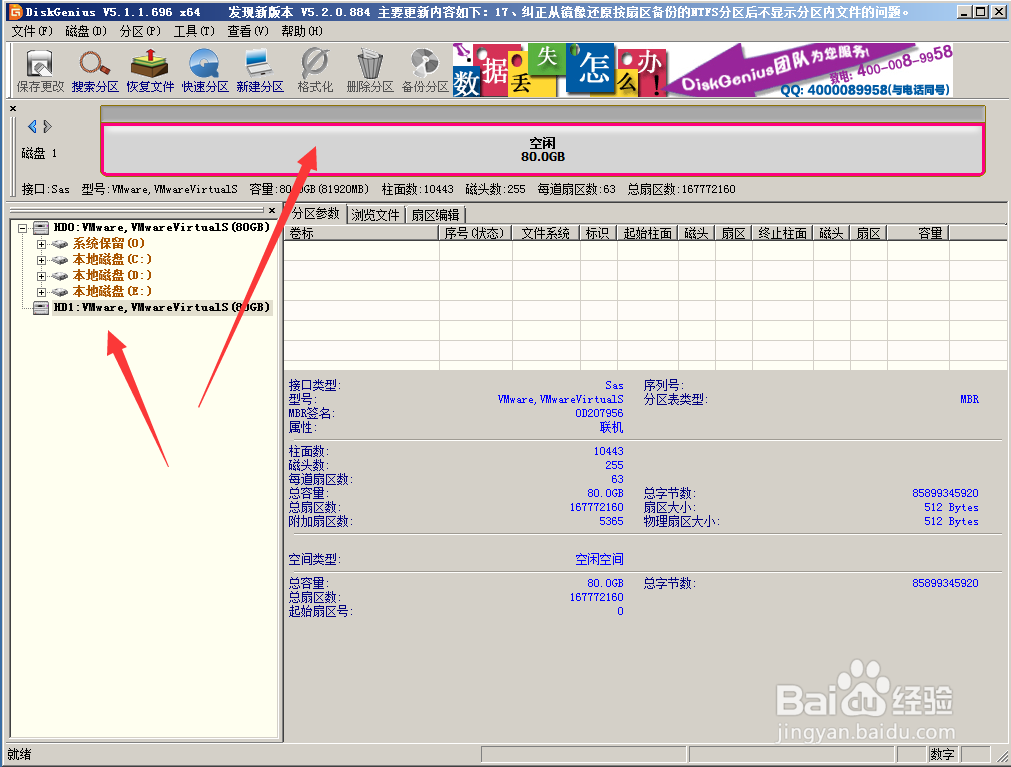Open the 文件(F) menu

32,31
